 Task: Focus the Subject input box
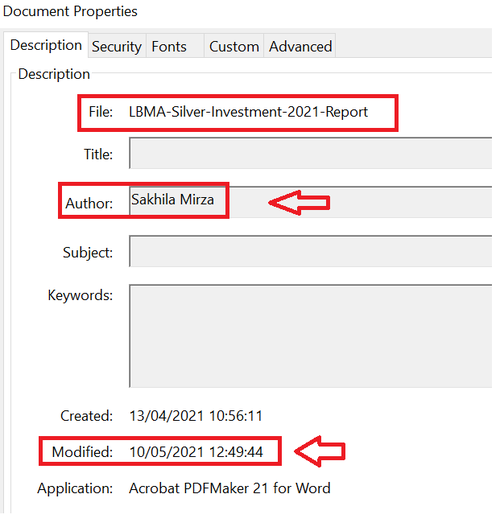tap(311, 251)
